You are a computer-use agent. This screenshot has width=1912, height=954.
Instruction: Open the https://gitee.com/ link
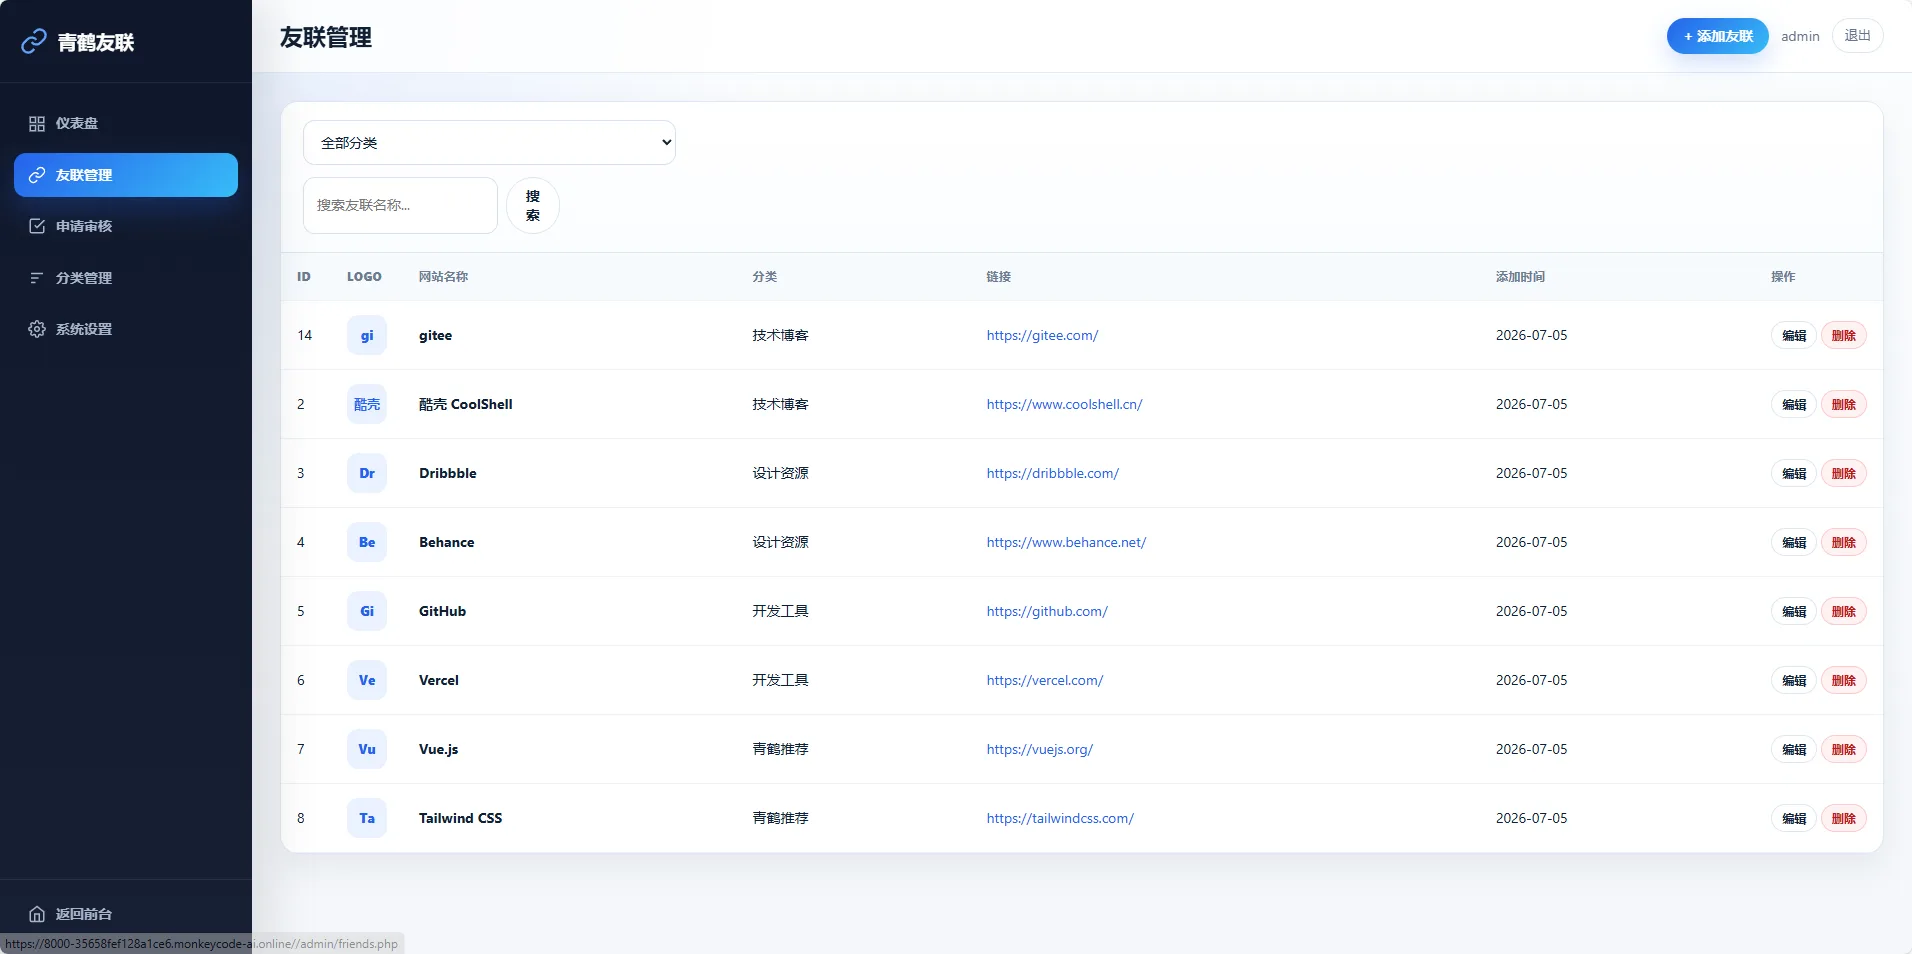1042,335
